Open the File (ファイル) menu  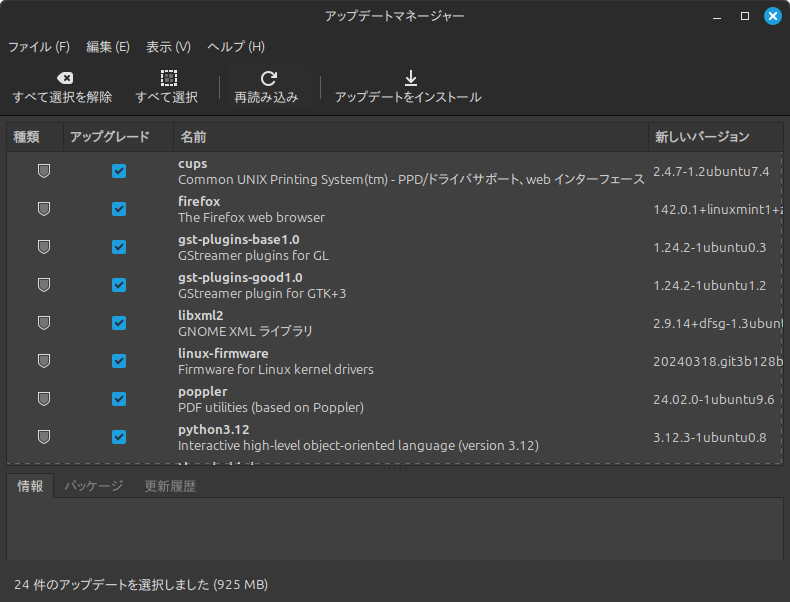[39, 46]
